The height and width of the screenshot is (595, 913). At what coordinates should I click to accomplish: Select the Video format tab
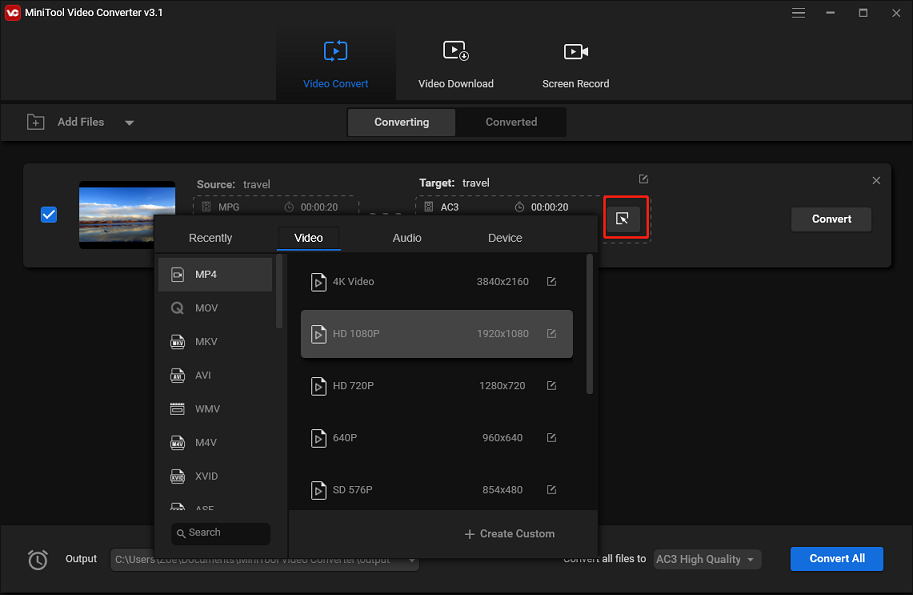click(x=309, y=238)
